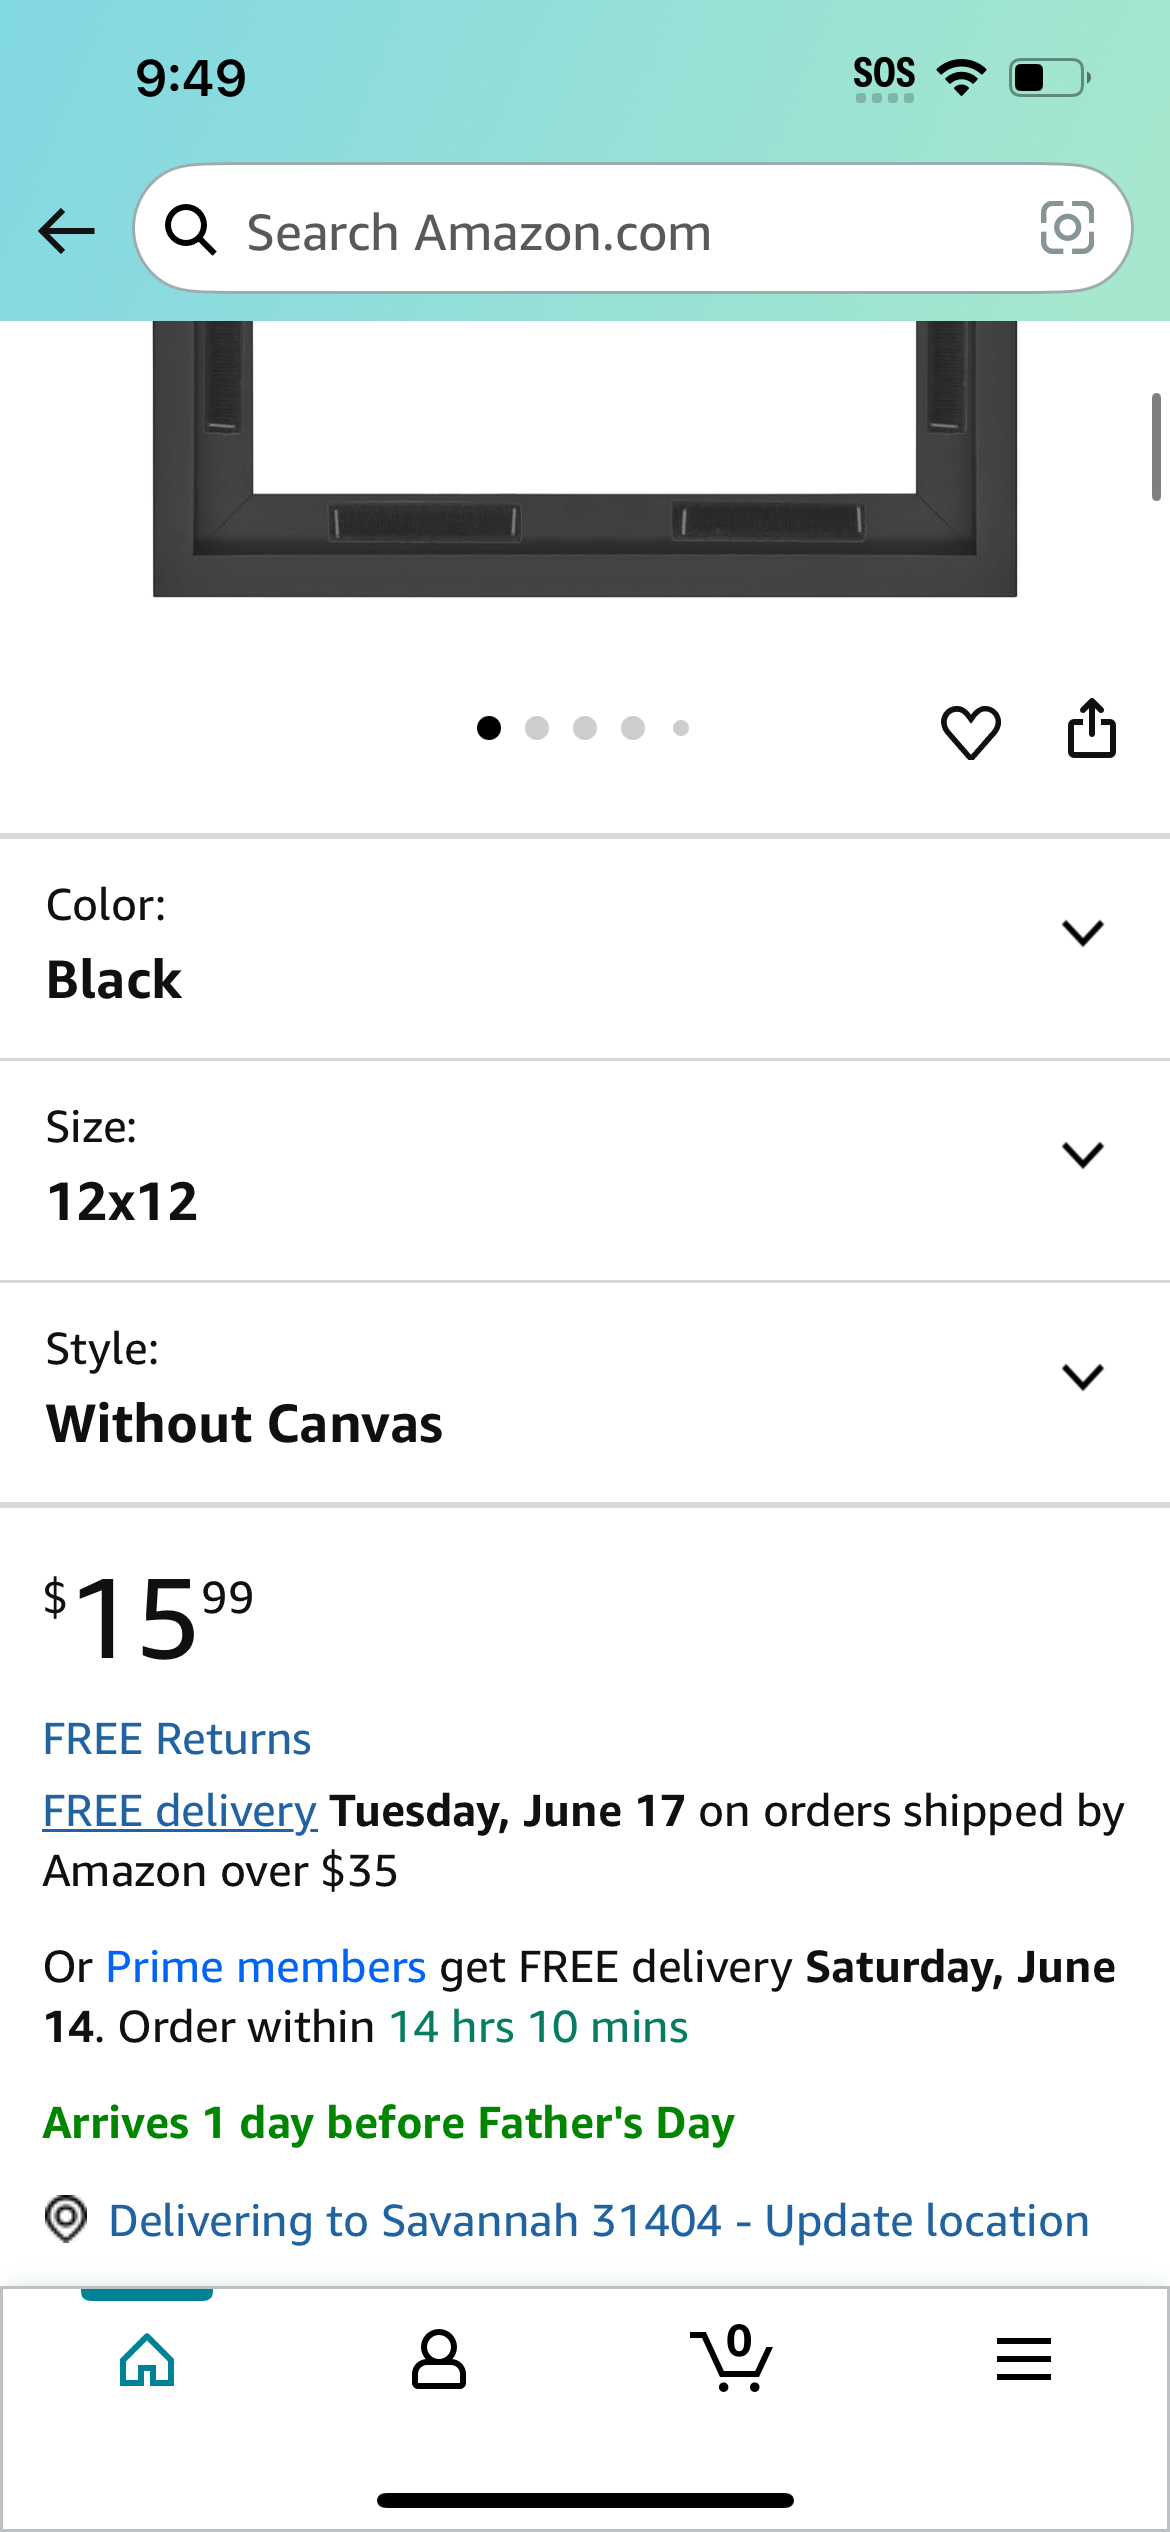
Task: Open the FREE Returns link
Action: [177, 1739]
